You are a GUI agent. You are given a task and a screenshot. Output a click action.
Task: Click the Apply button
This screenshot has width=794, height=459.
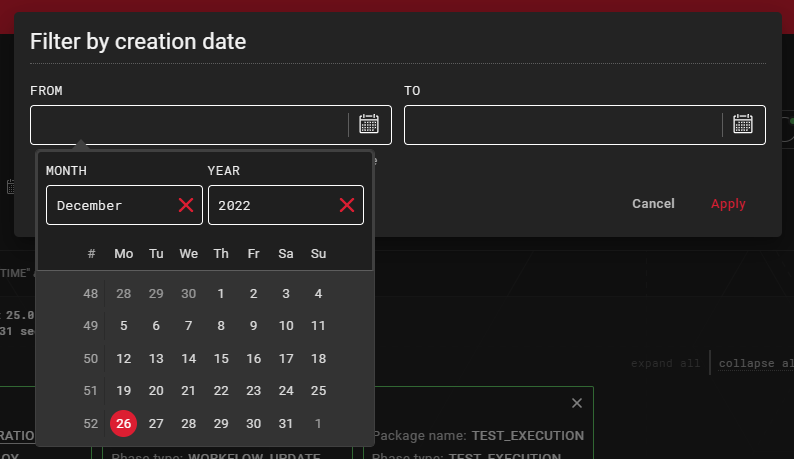[x=728, y=204]
